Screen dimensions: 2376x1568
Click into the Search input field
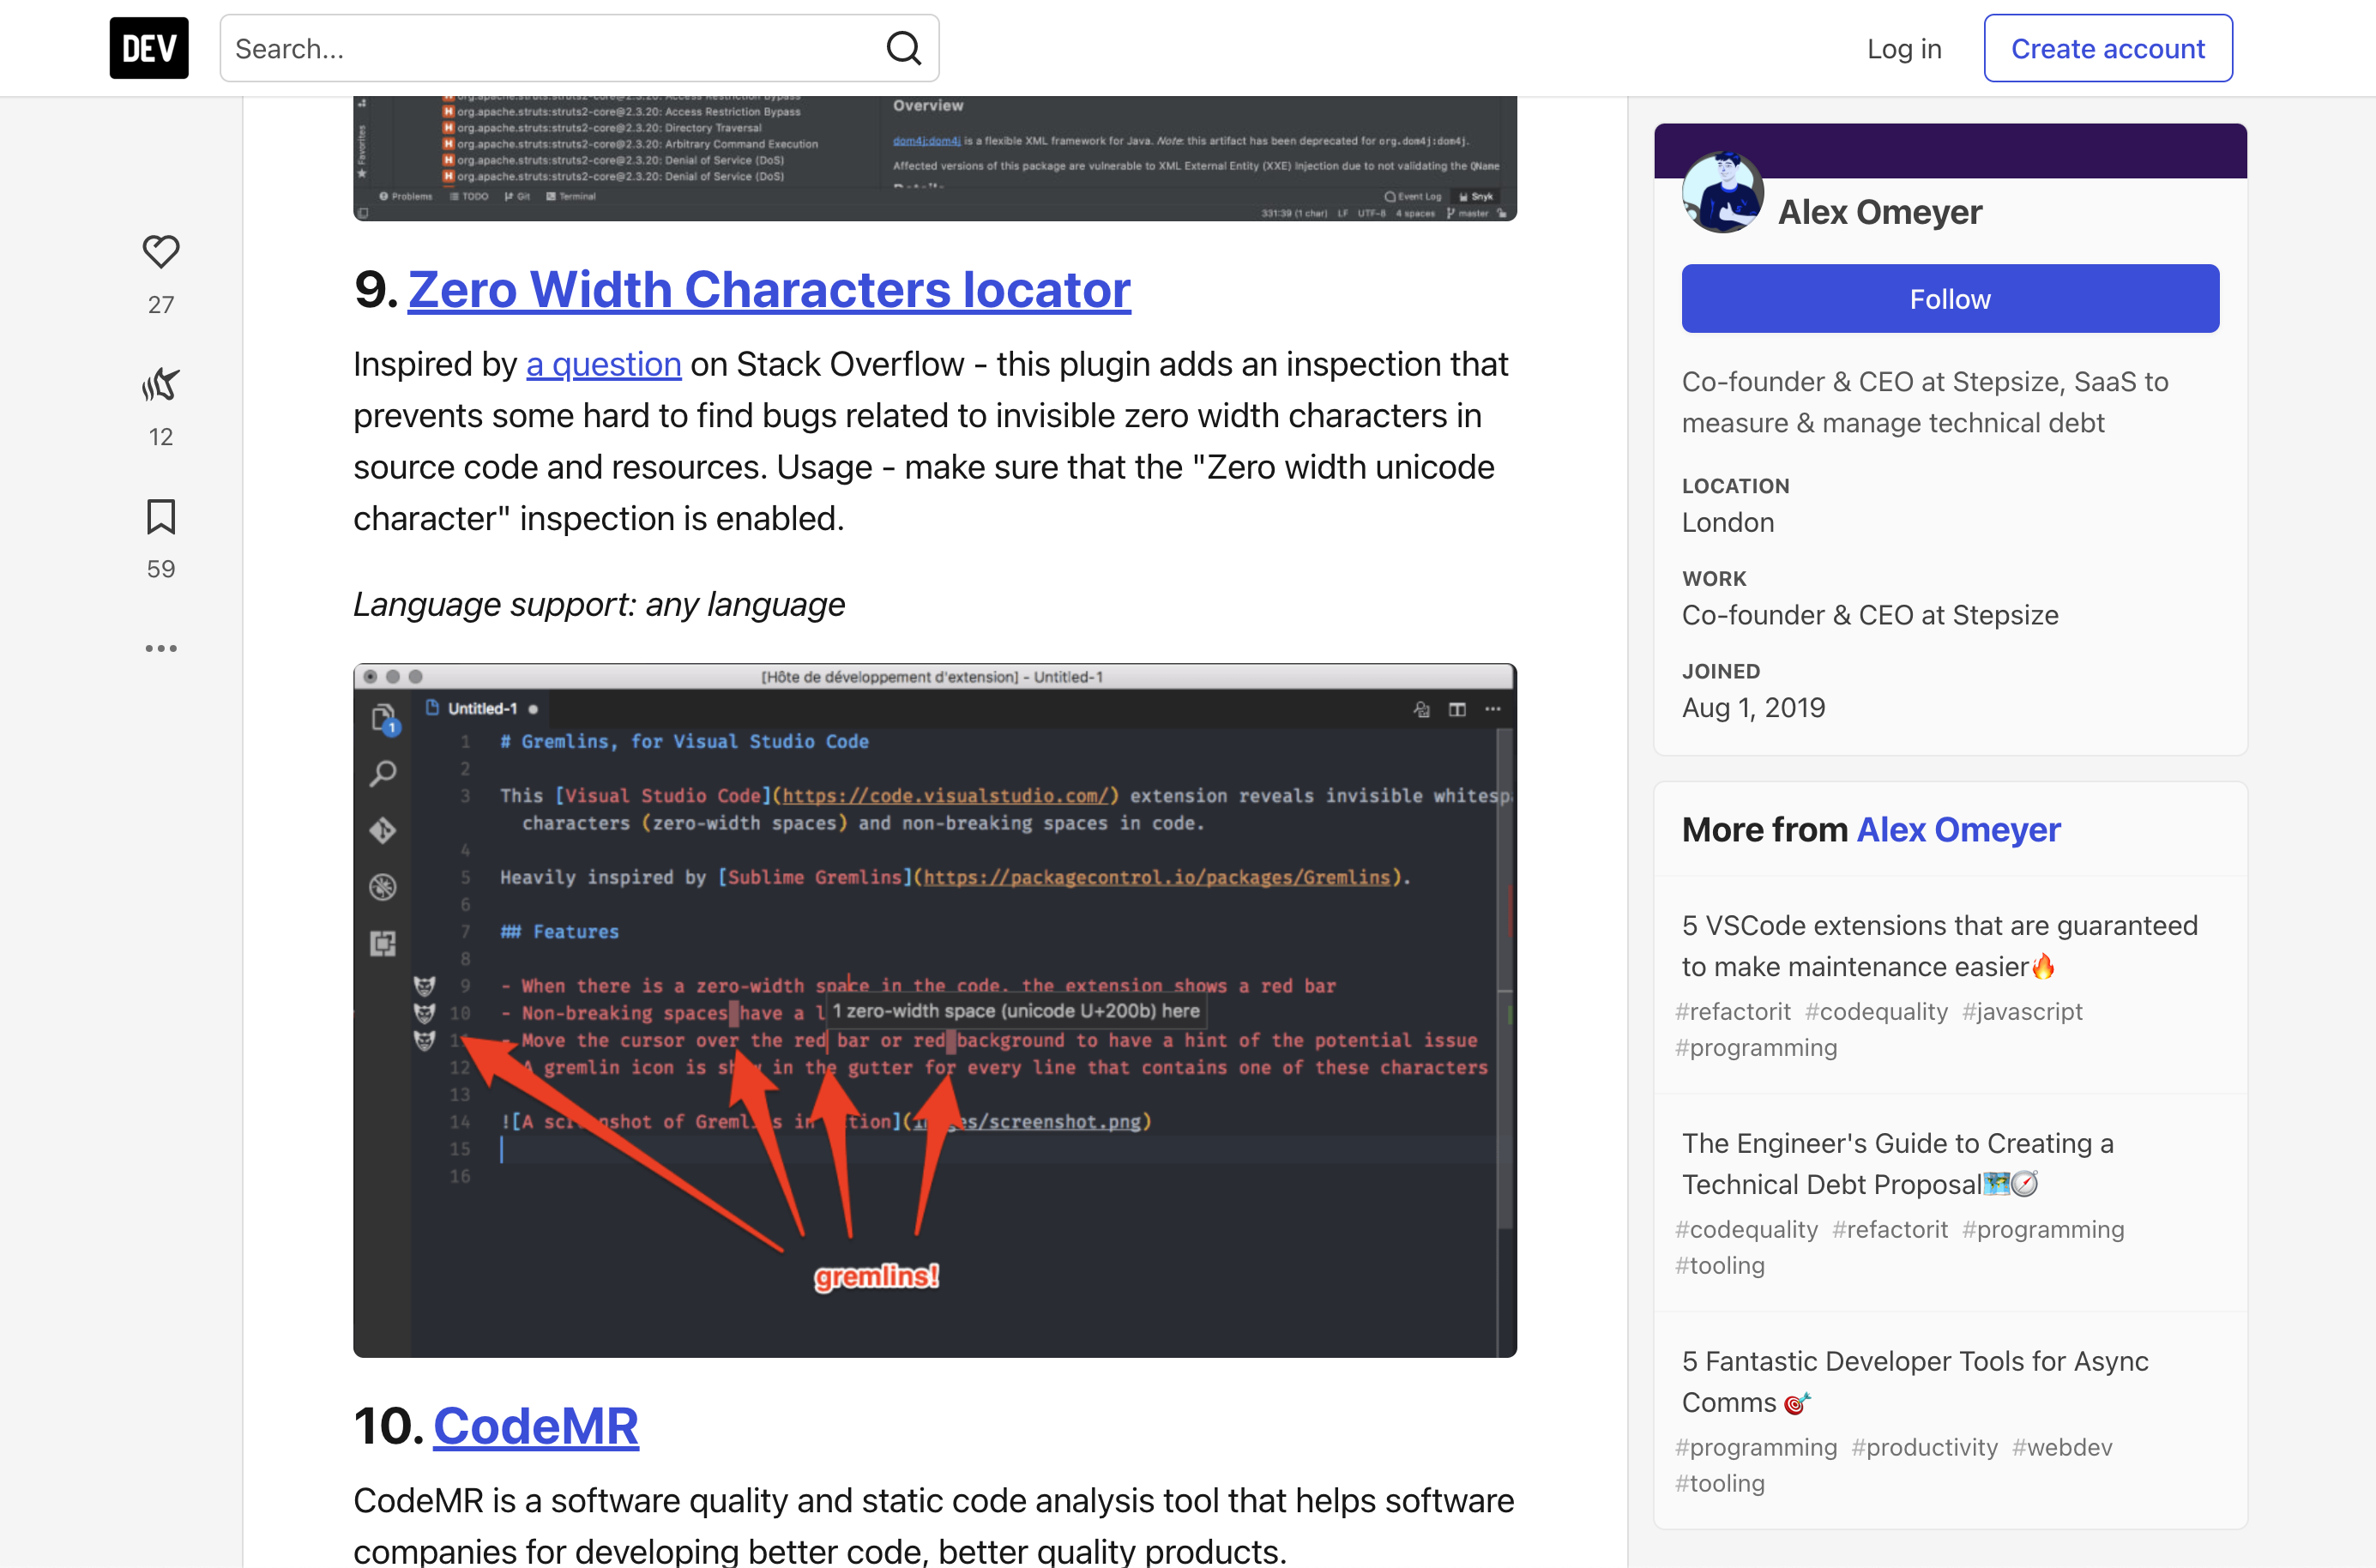point(550,48)
